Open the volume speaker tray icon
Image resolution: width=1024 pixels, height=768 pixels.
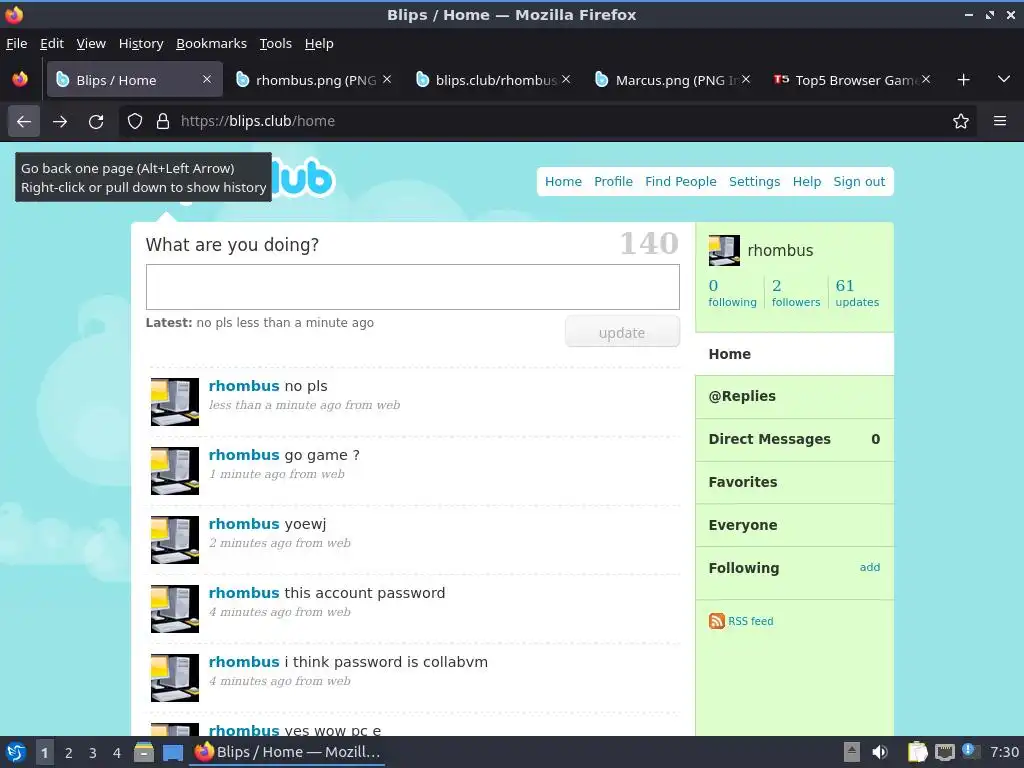click(880, 752)
